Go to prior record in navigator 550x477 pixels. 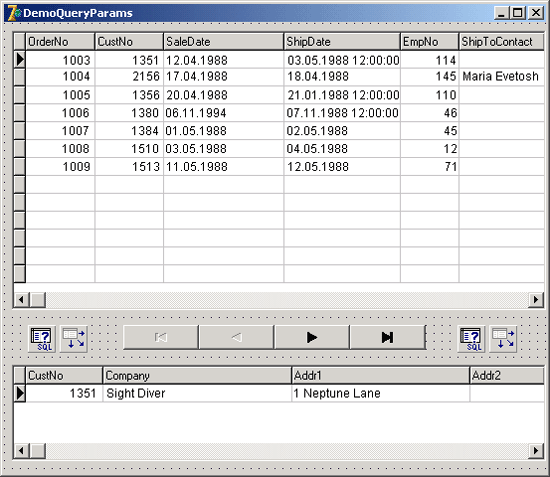[x=236, y=337]
